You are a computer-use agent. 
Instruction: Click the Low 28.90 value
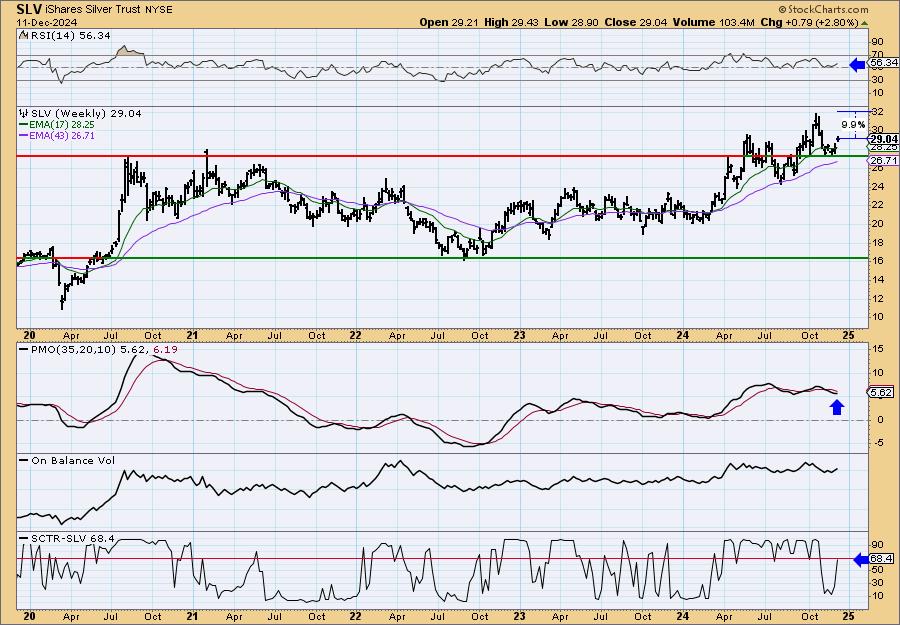pos(571,22)
